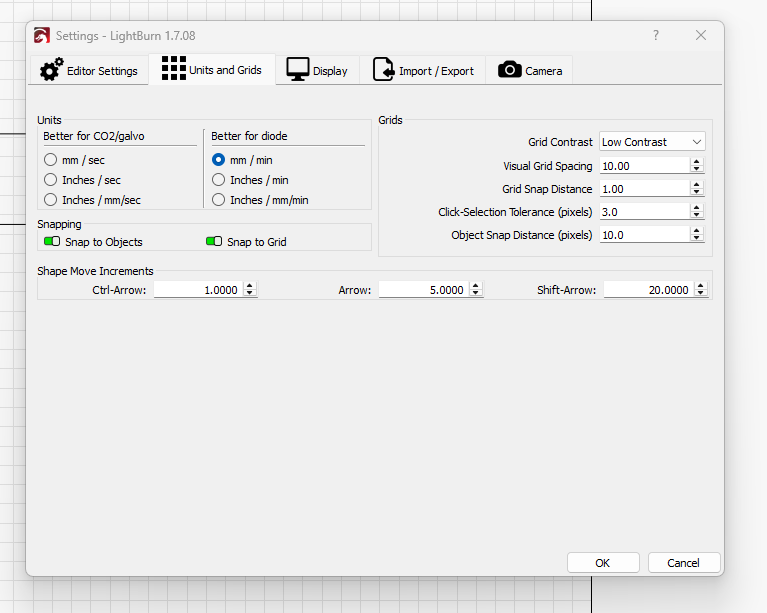
Task: Click the Camera icon
Action: tap(510, 70)
